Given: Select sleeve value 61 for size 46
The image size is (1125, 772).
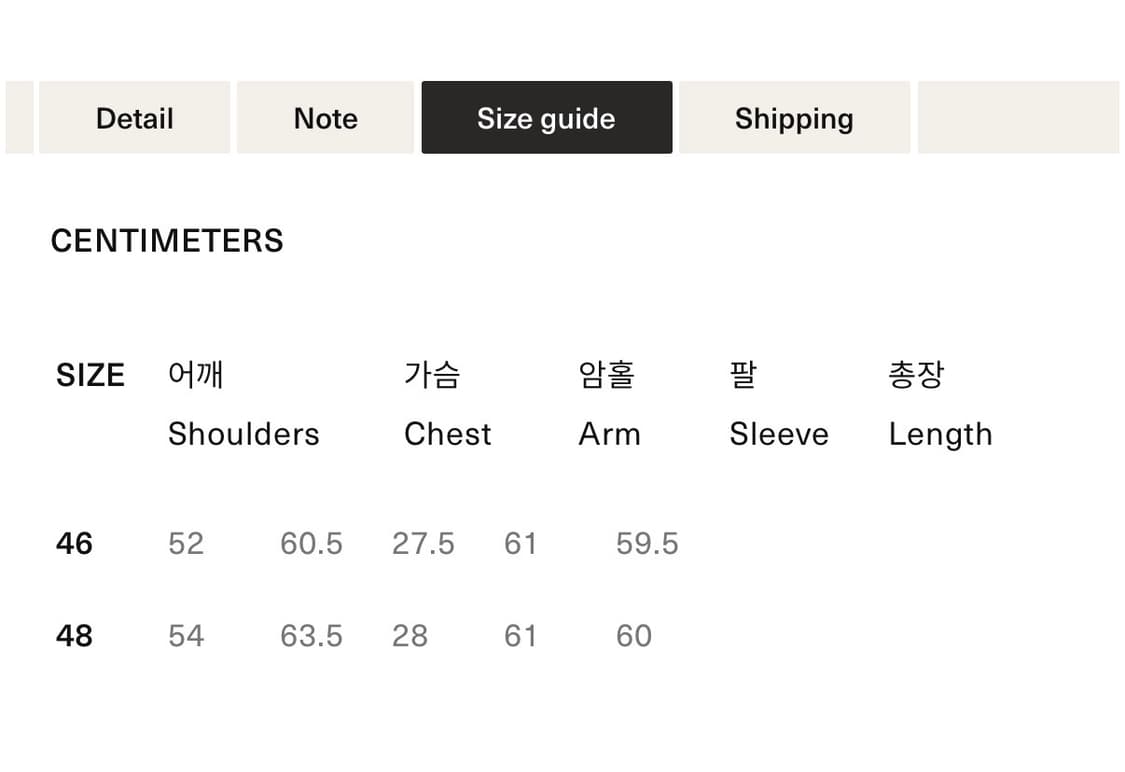Looking at the screenshot, I should (520, 543).
